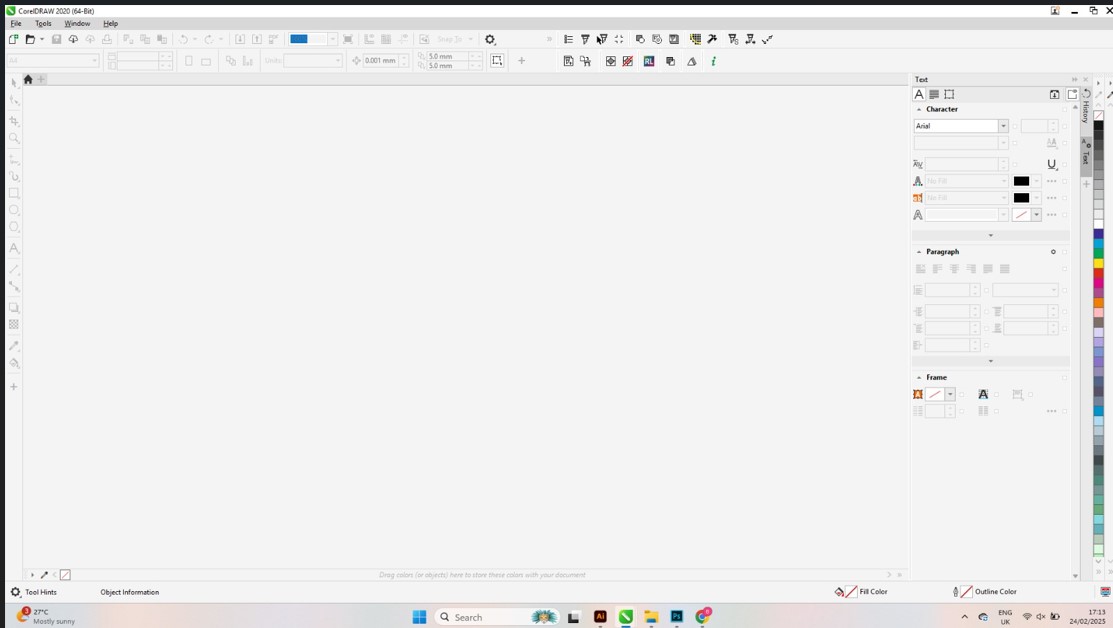Screen dimensions: 1113x628
Task: Open the dropdown arrow beside Open icon
Action: point(42,39)
